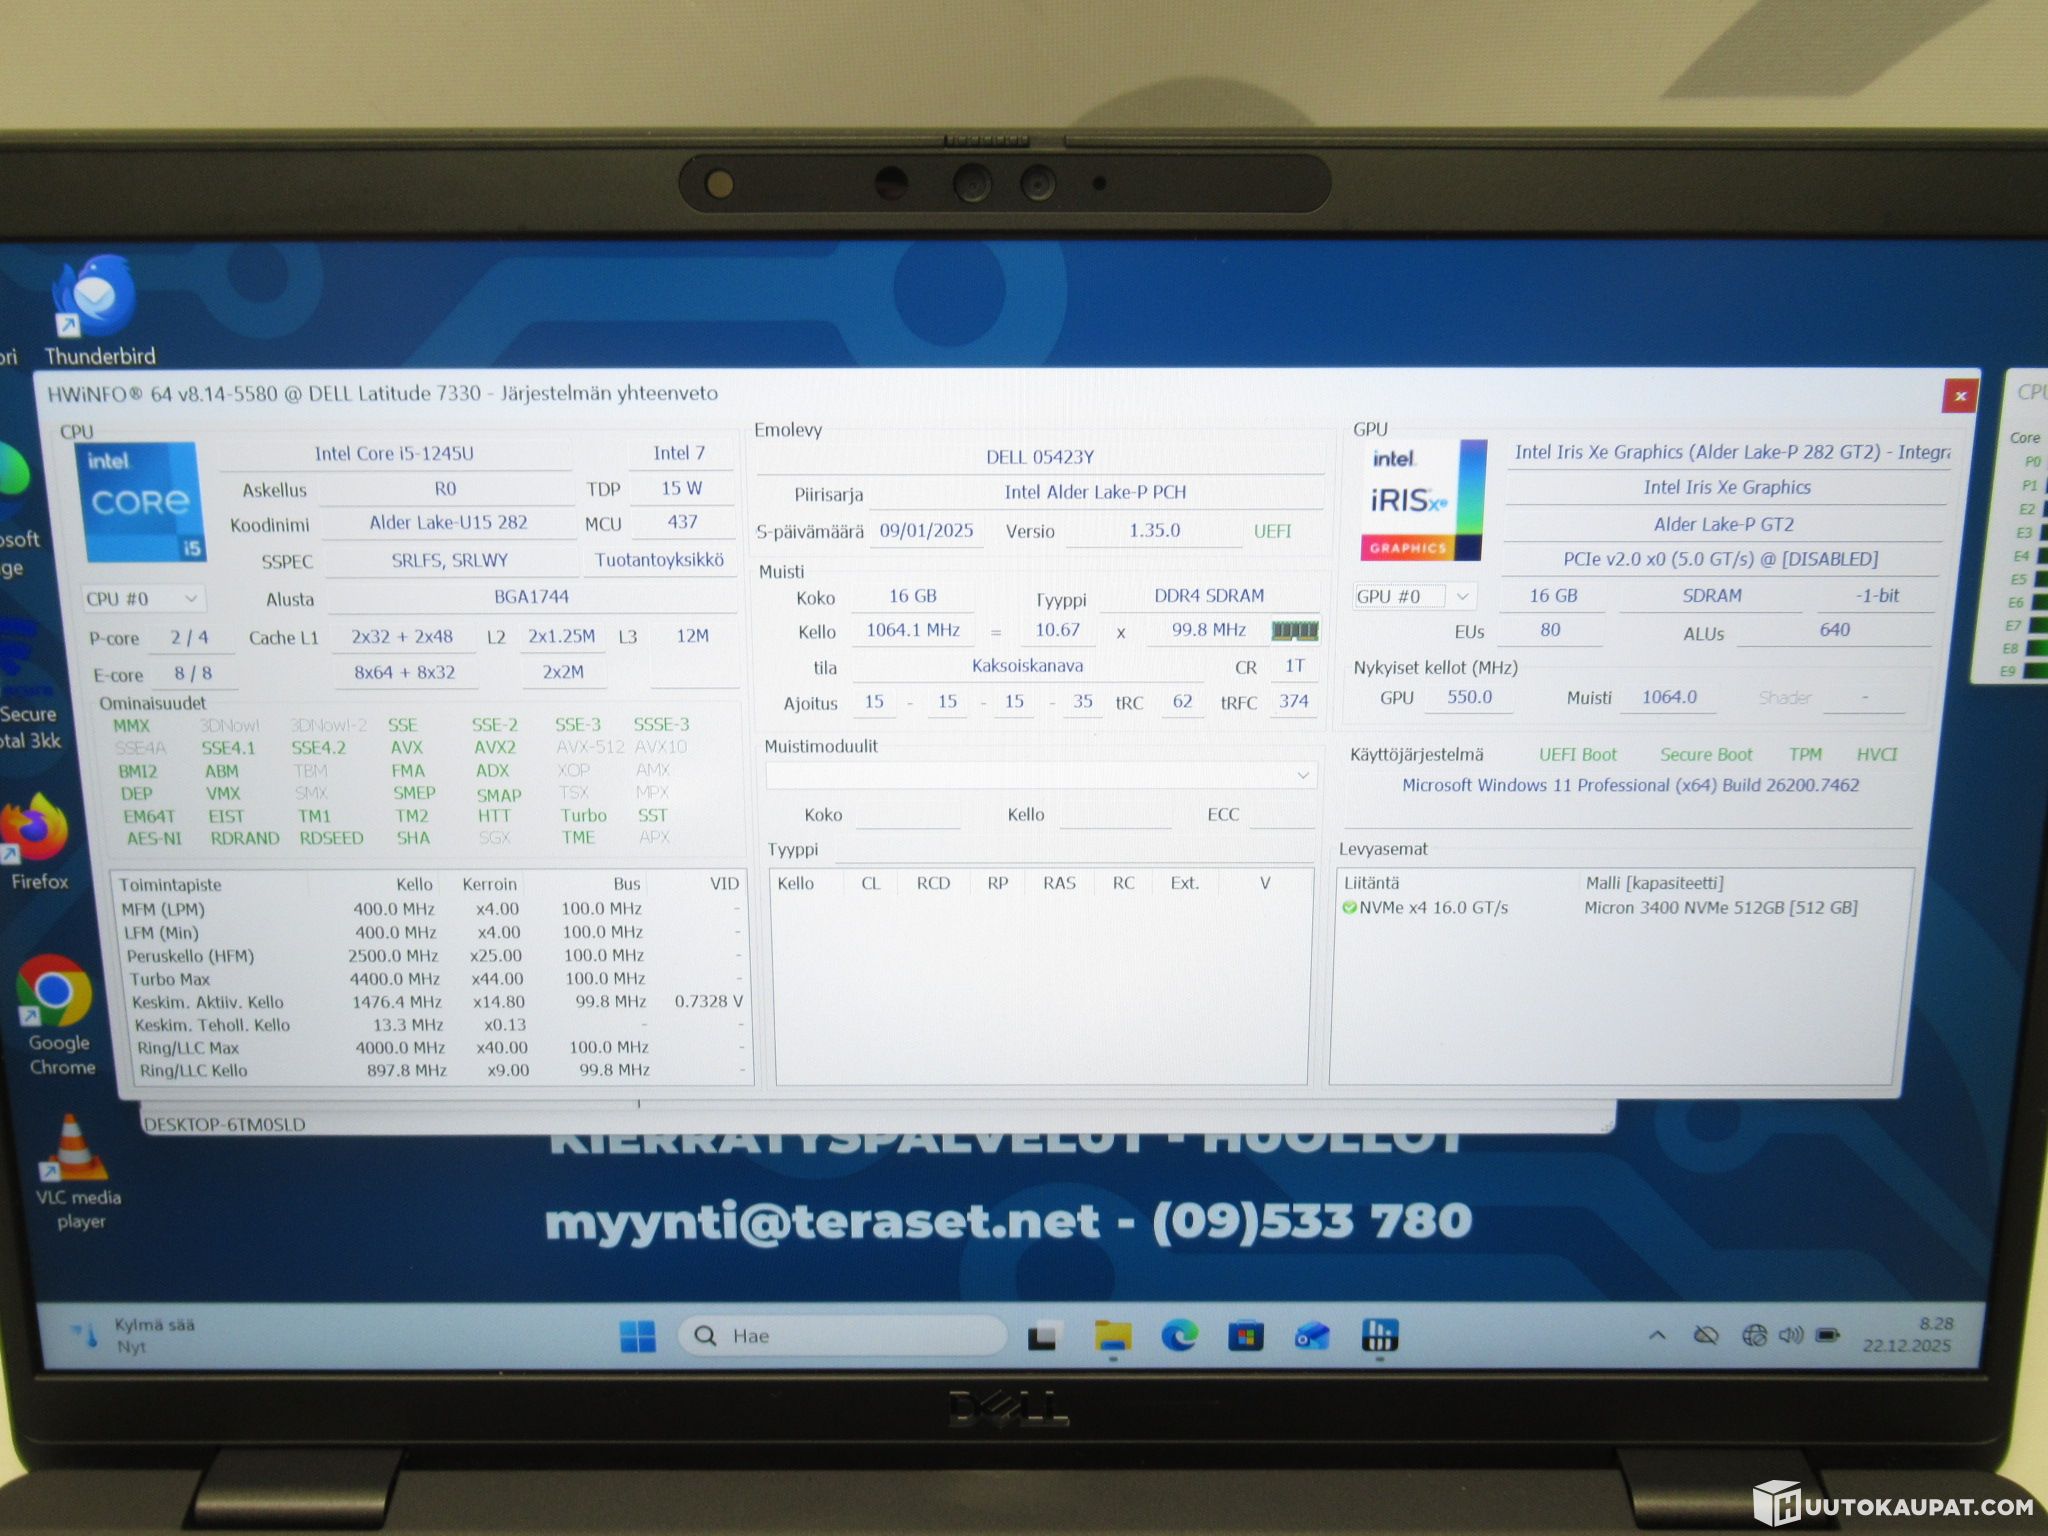Click the battery tray icon
2048x1536 pixels.
pyautogui.click(x=1828, y=1335)
